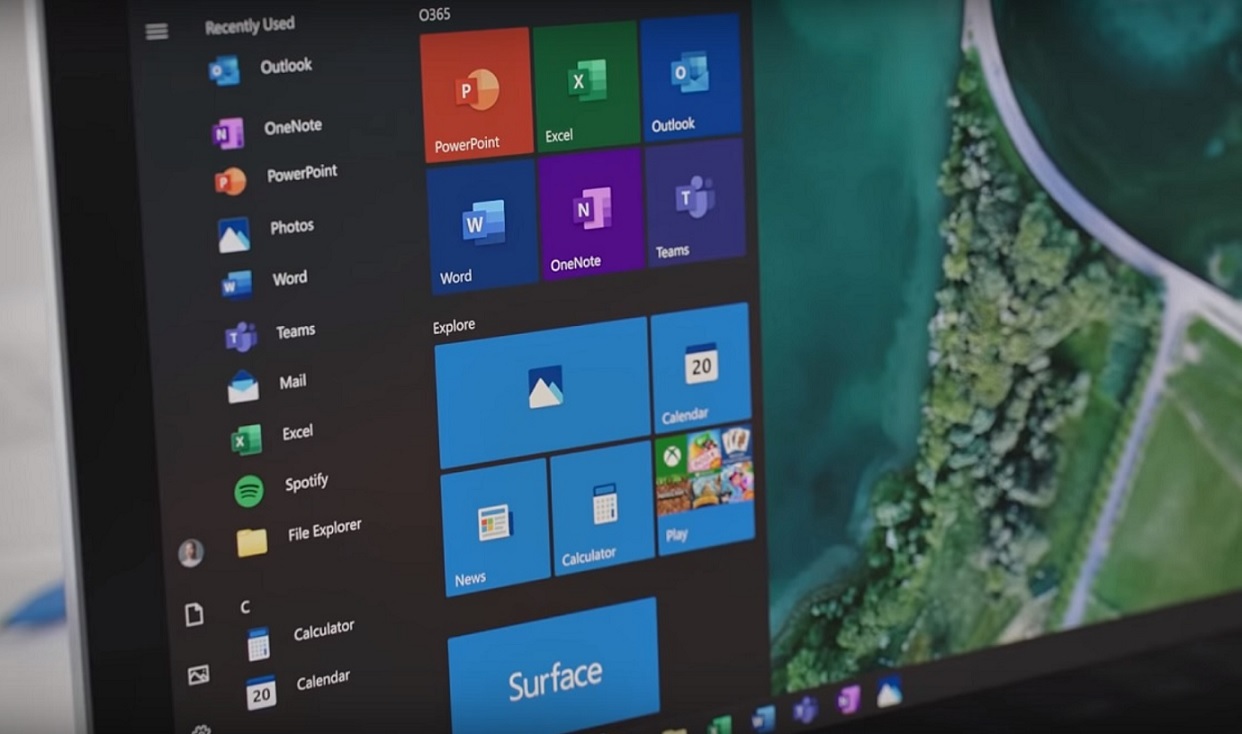Open OneNote in the Recently Used list
The width and height of the screenshot is (1242, 734).
tap(268, 129)
